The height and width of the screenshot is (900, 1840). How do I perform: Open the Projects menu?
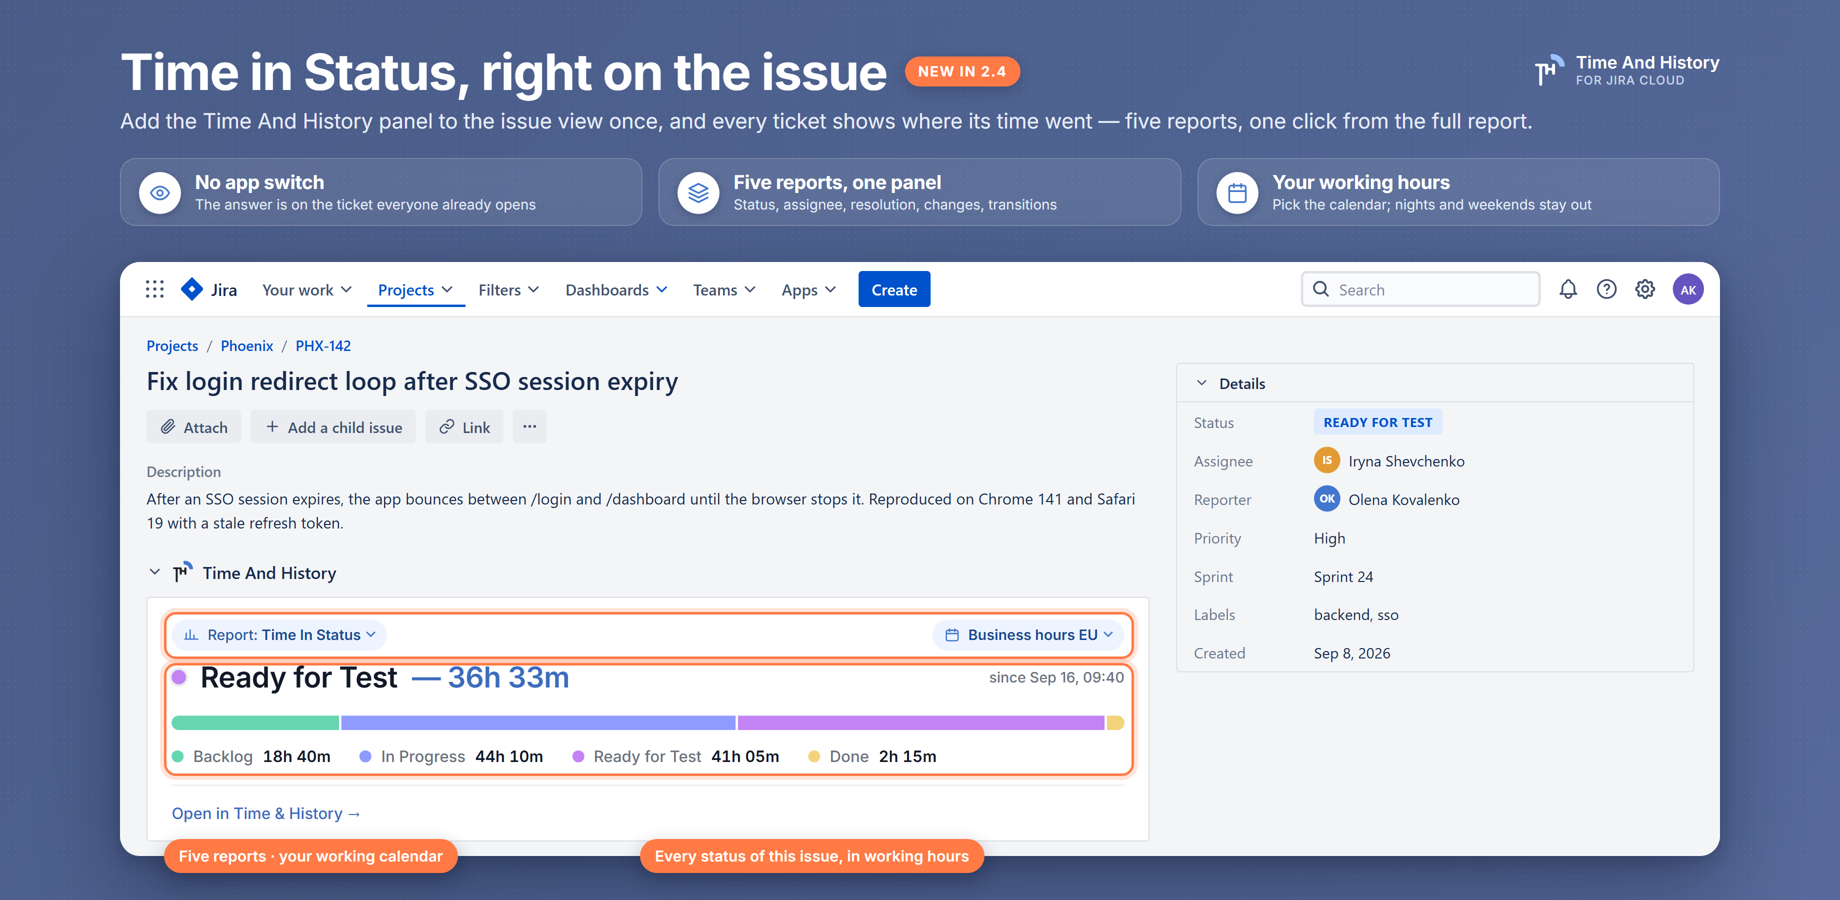[415, 289]
